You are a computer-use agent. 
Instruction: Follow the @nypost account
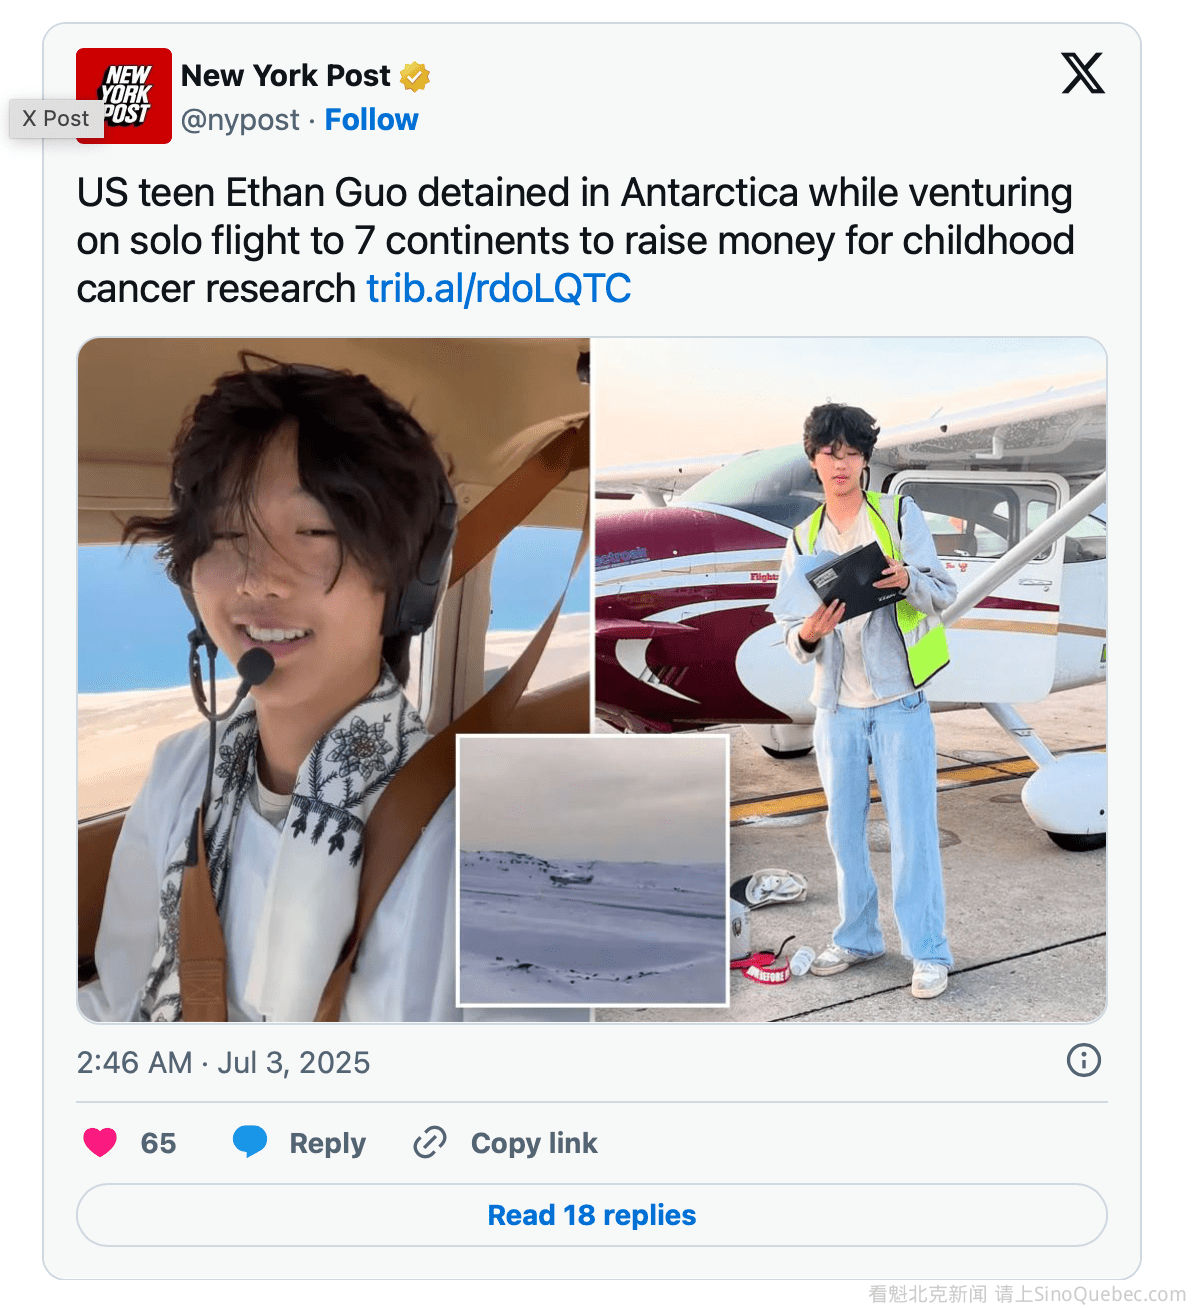(371, 120)
